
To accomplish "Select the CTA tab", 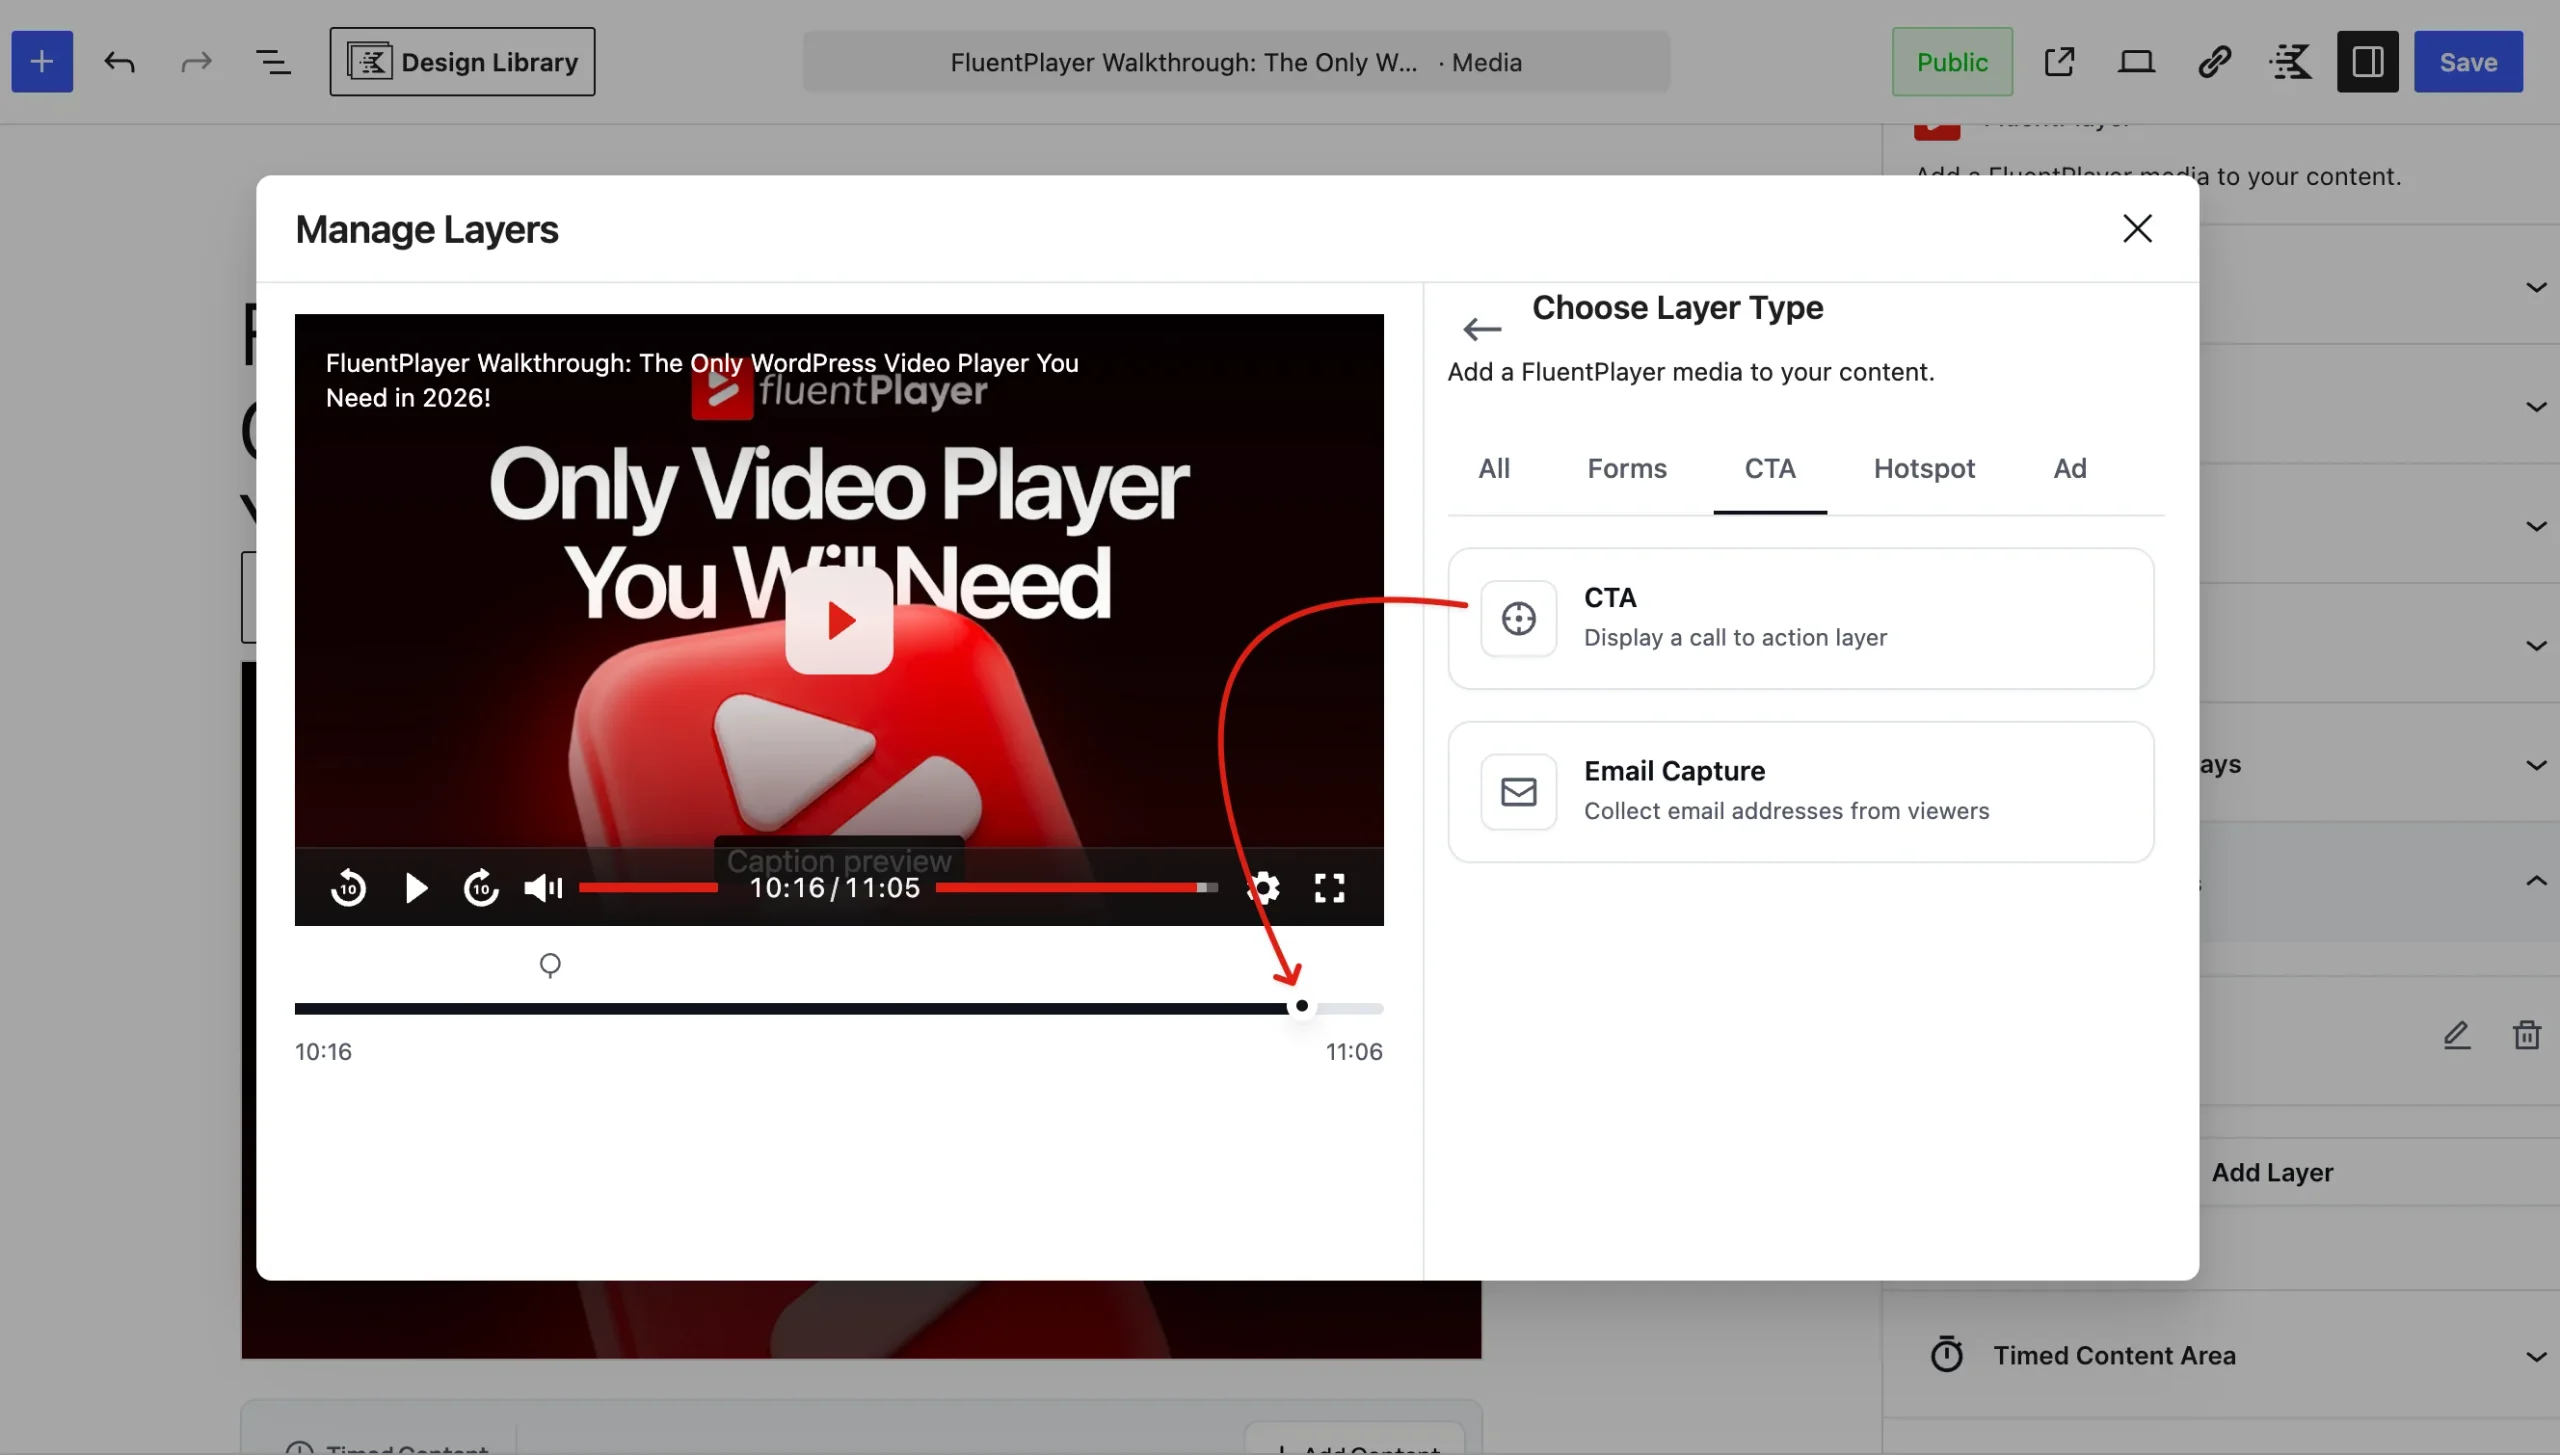I will point(1769,469).
